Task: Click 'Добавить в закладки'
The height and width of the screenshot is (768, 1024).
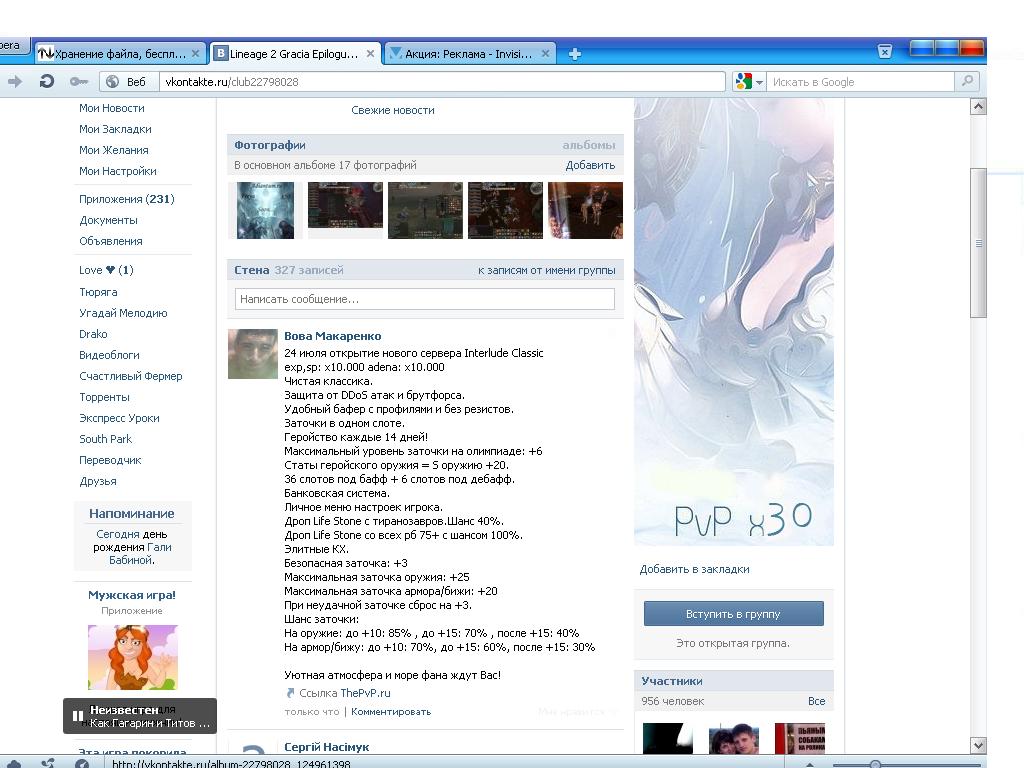Action: point(694,569)
